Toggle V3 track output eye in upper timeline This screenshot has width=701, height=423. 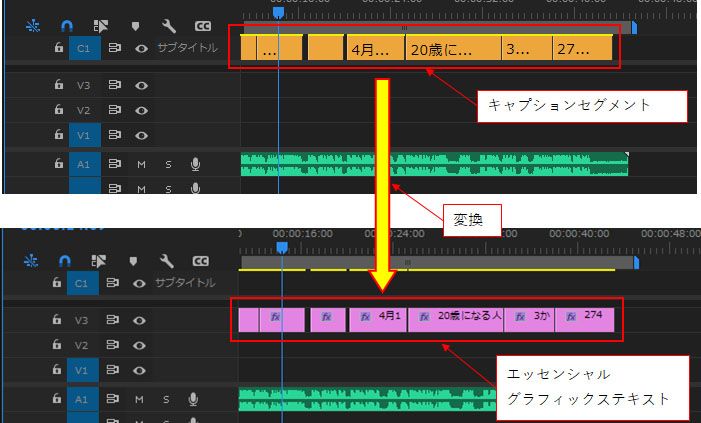(x=141, y=85)
